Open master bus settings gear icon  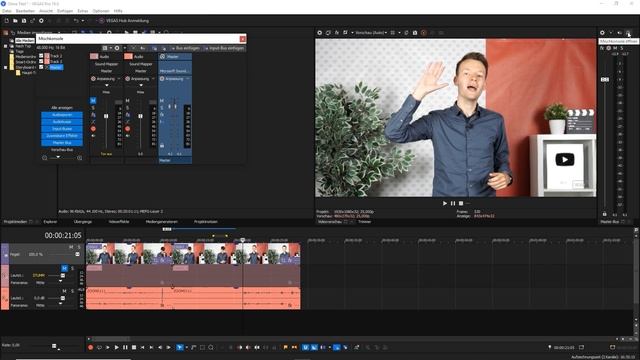[602, 33]
